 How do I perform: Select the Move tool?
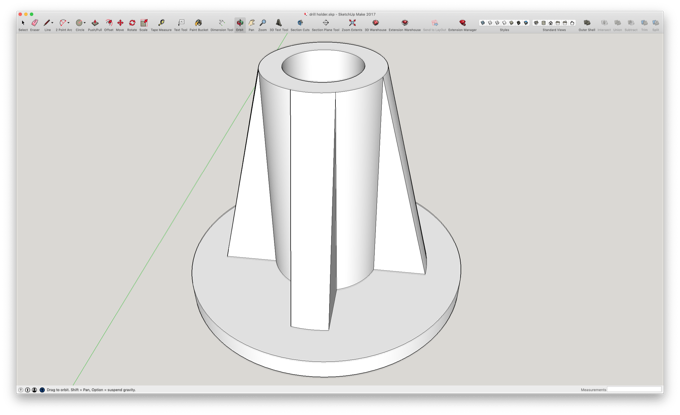tap(120, 23)
